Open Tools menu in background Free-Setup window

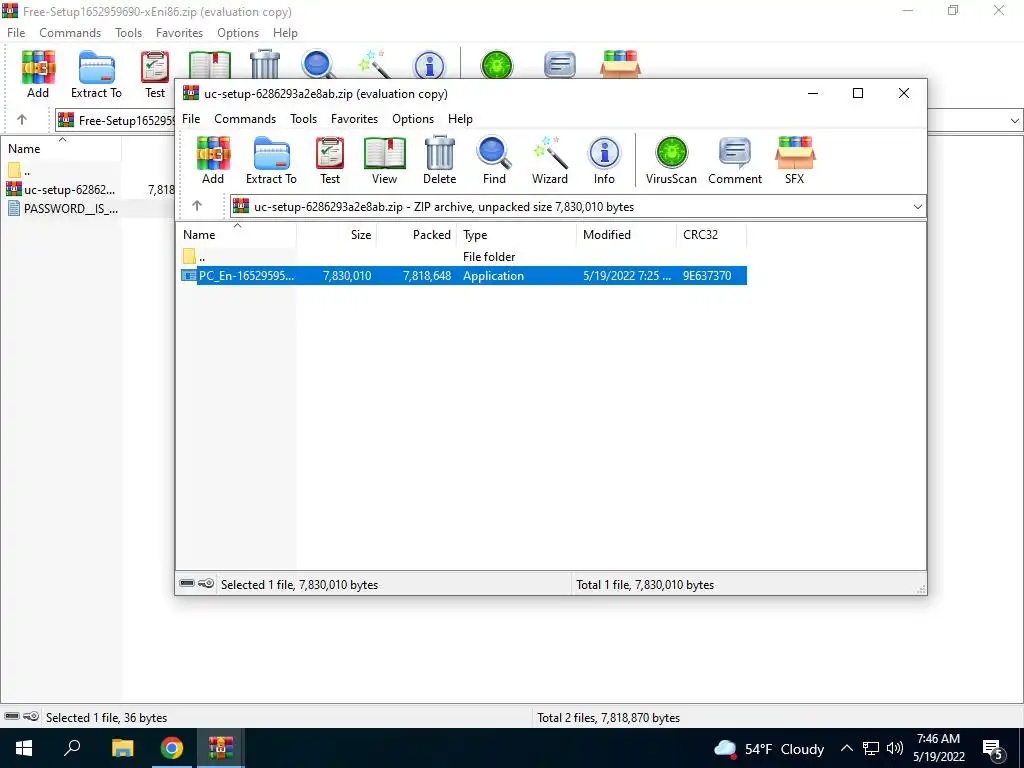[x=129, y=33]
